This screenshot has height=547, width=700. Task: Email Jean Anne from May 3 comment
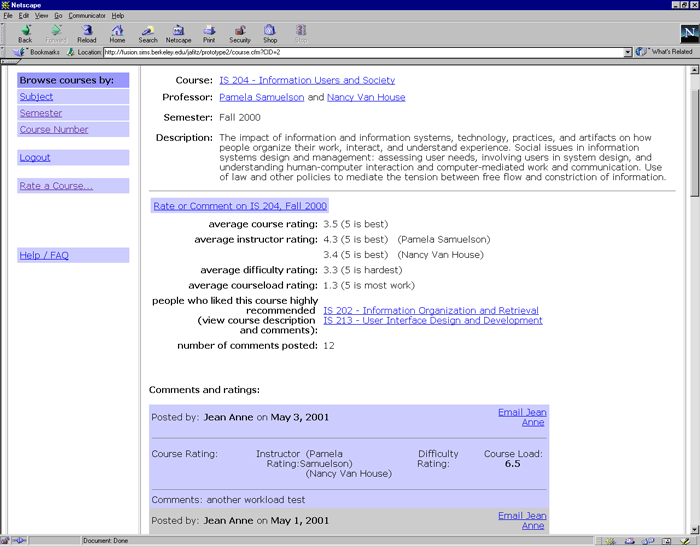click(x=522, y=417)
